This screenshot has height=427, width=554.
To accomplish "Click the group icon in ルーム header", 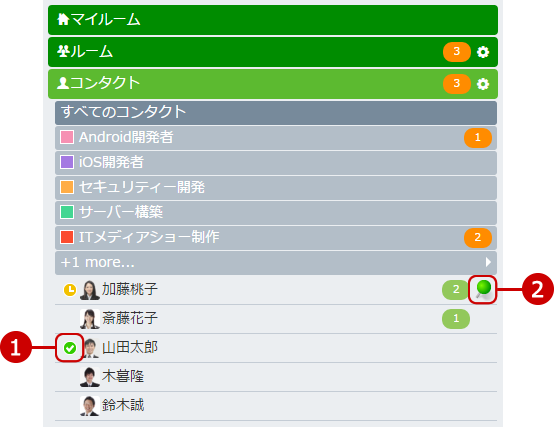I will [63, 51].
